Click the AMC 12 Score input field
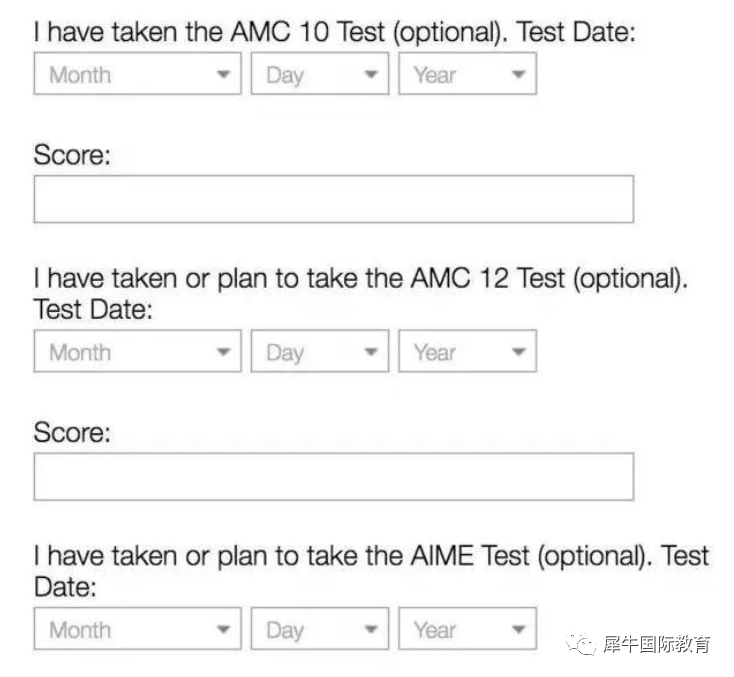734x677 pixels. click(x=334, y=477)
